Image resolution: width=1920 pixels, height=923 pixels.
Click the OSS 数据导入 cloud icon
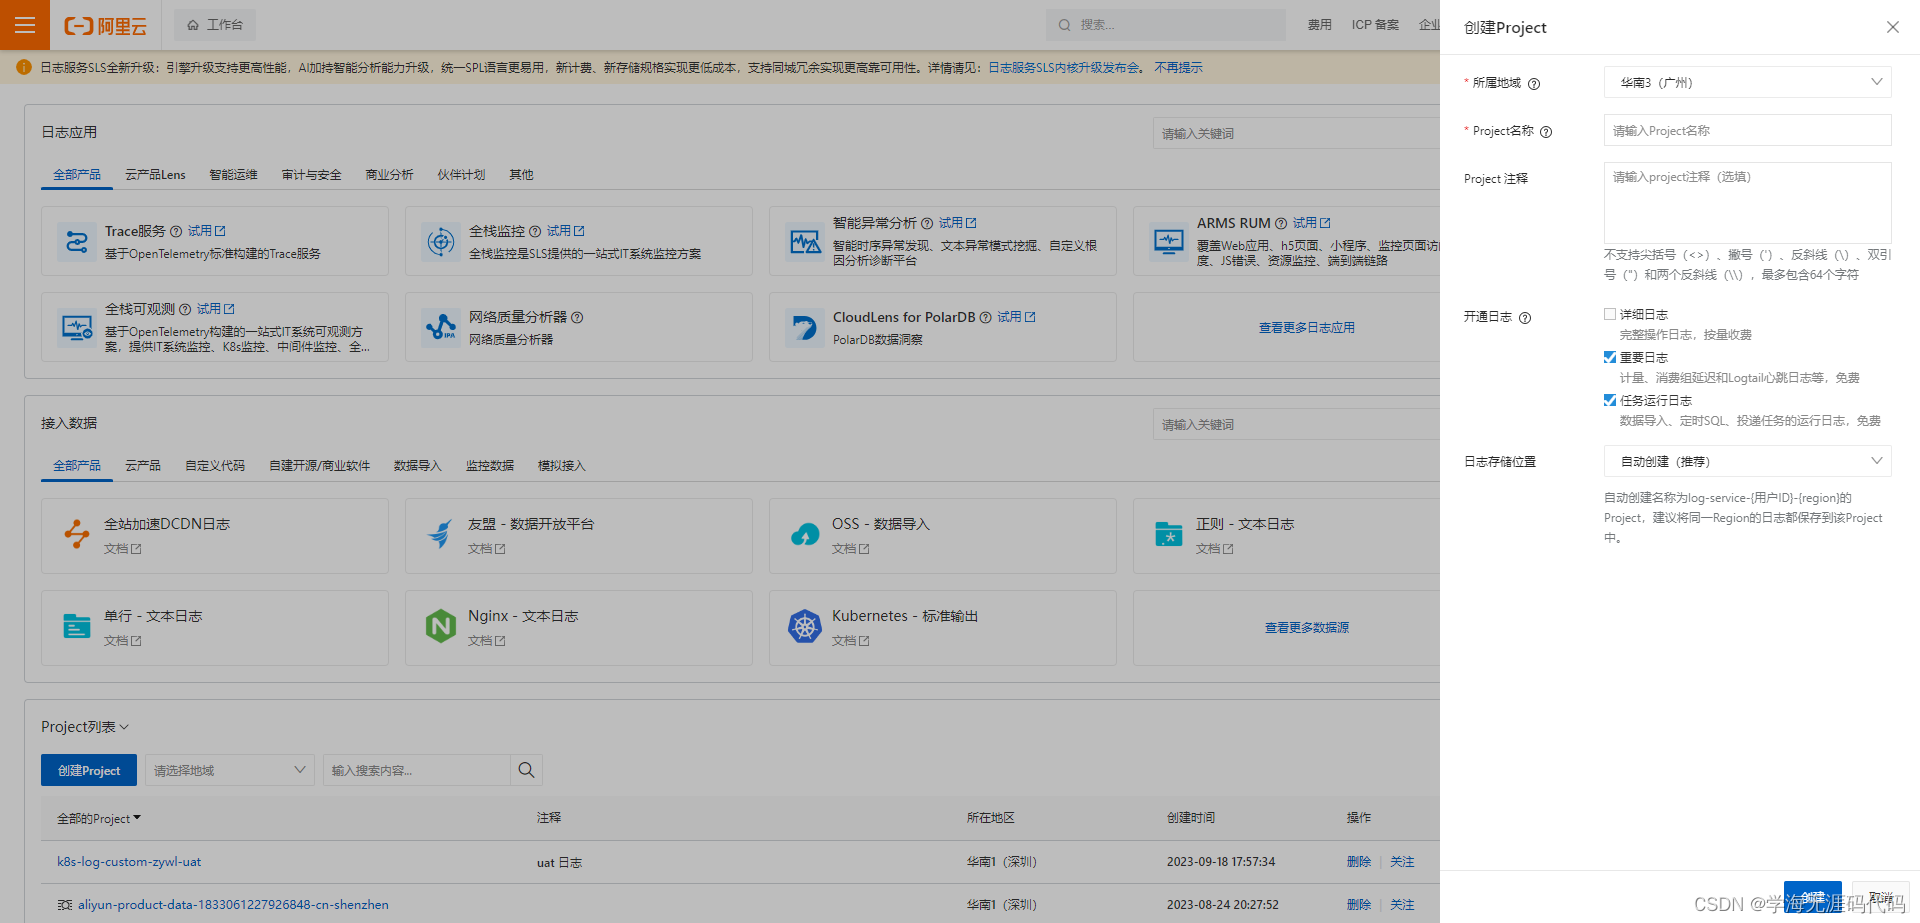(x=805, y=535)
